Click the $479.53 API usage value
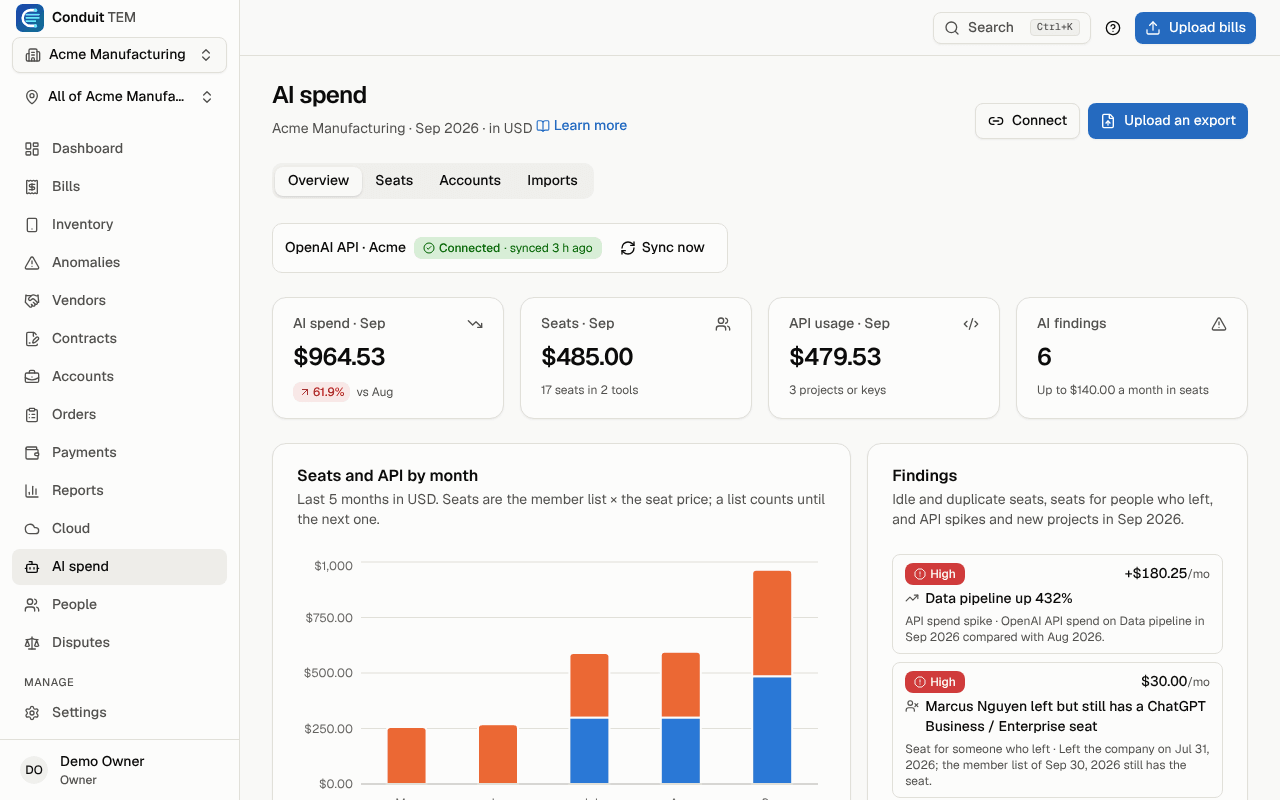1280x800 pixels. [x=835, y=357]
